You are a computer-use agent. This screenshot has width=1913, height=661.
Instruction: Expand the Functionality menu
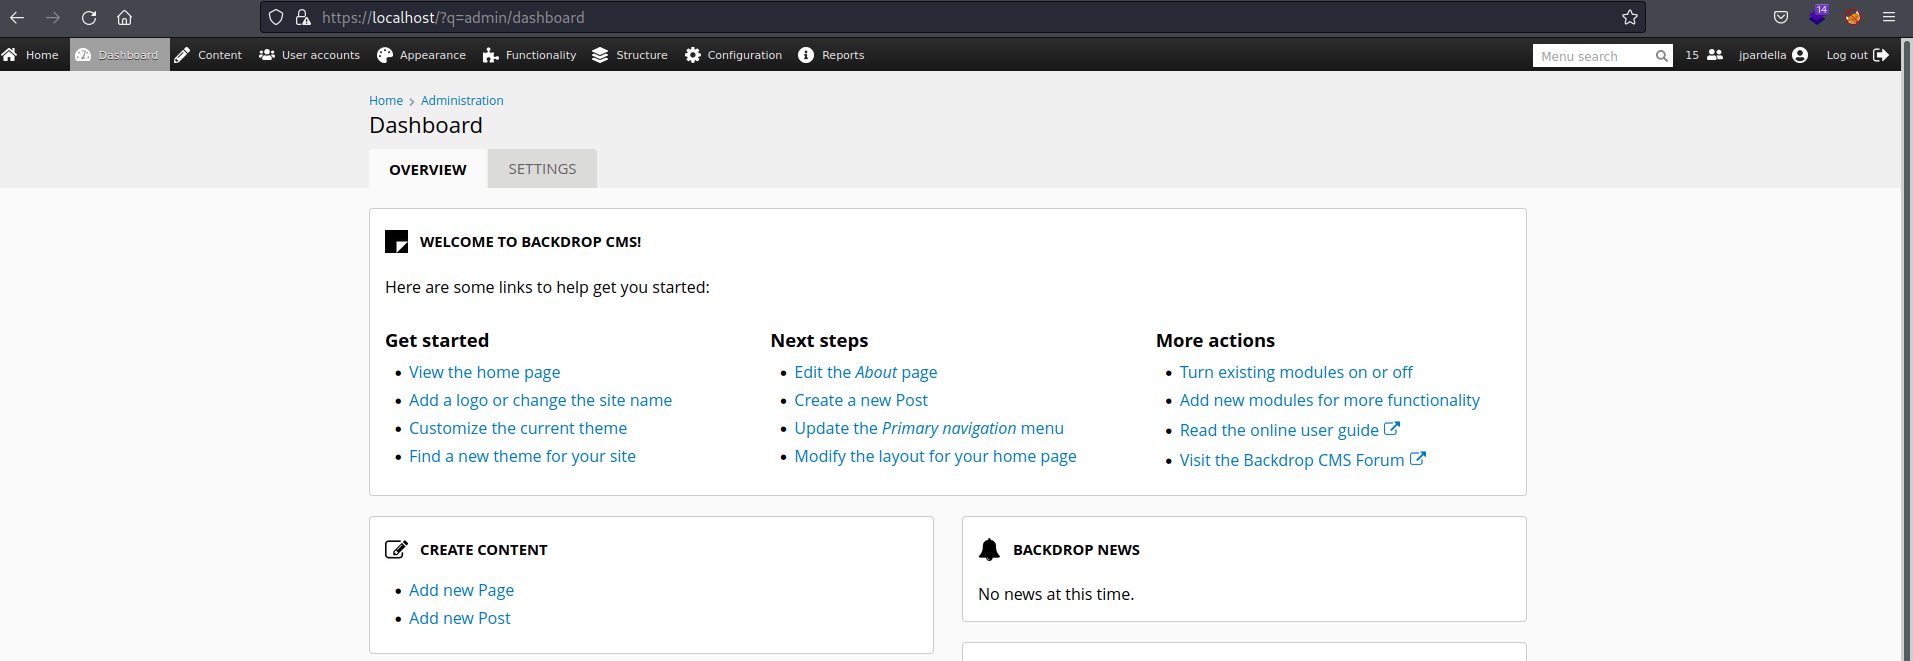[529, 55]
